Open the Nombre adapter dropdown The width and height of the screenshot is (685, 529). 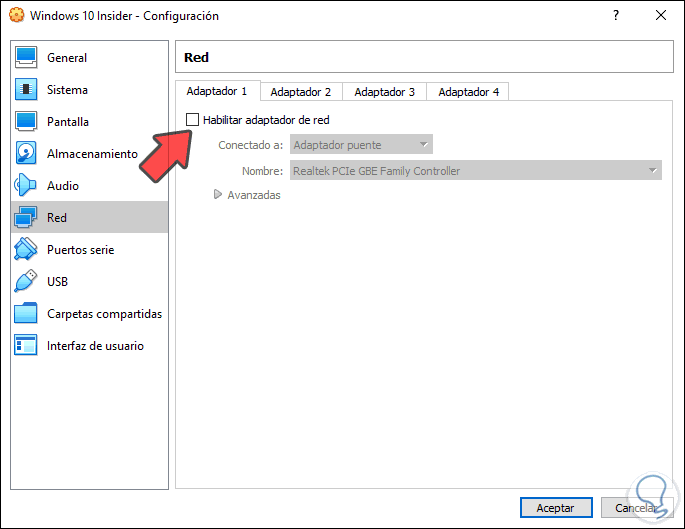(475, 171)
